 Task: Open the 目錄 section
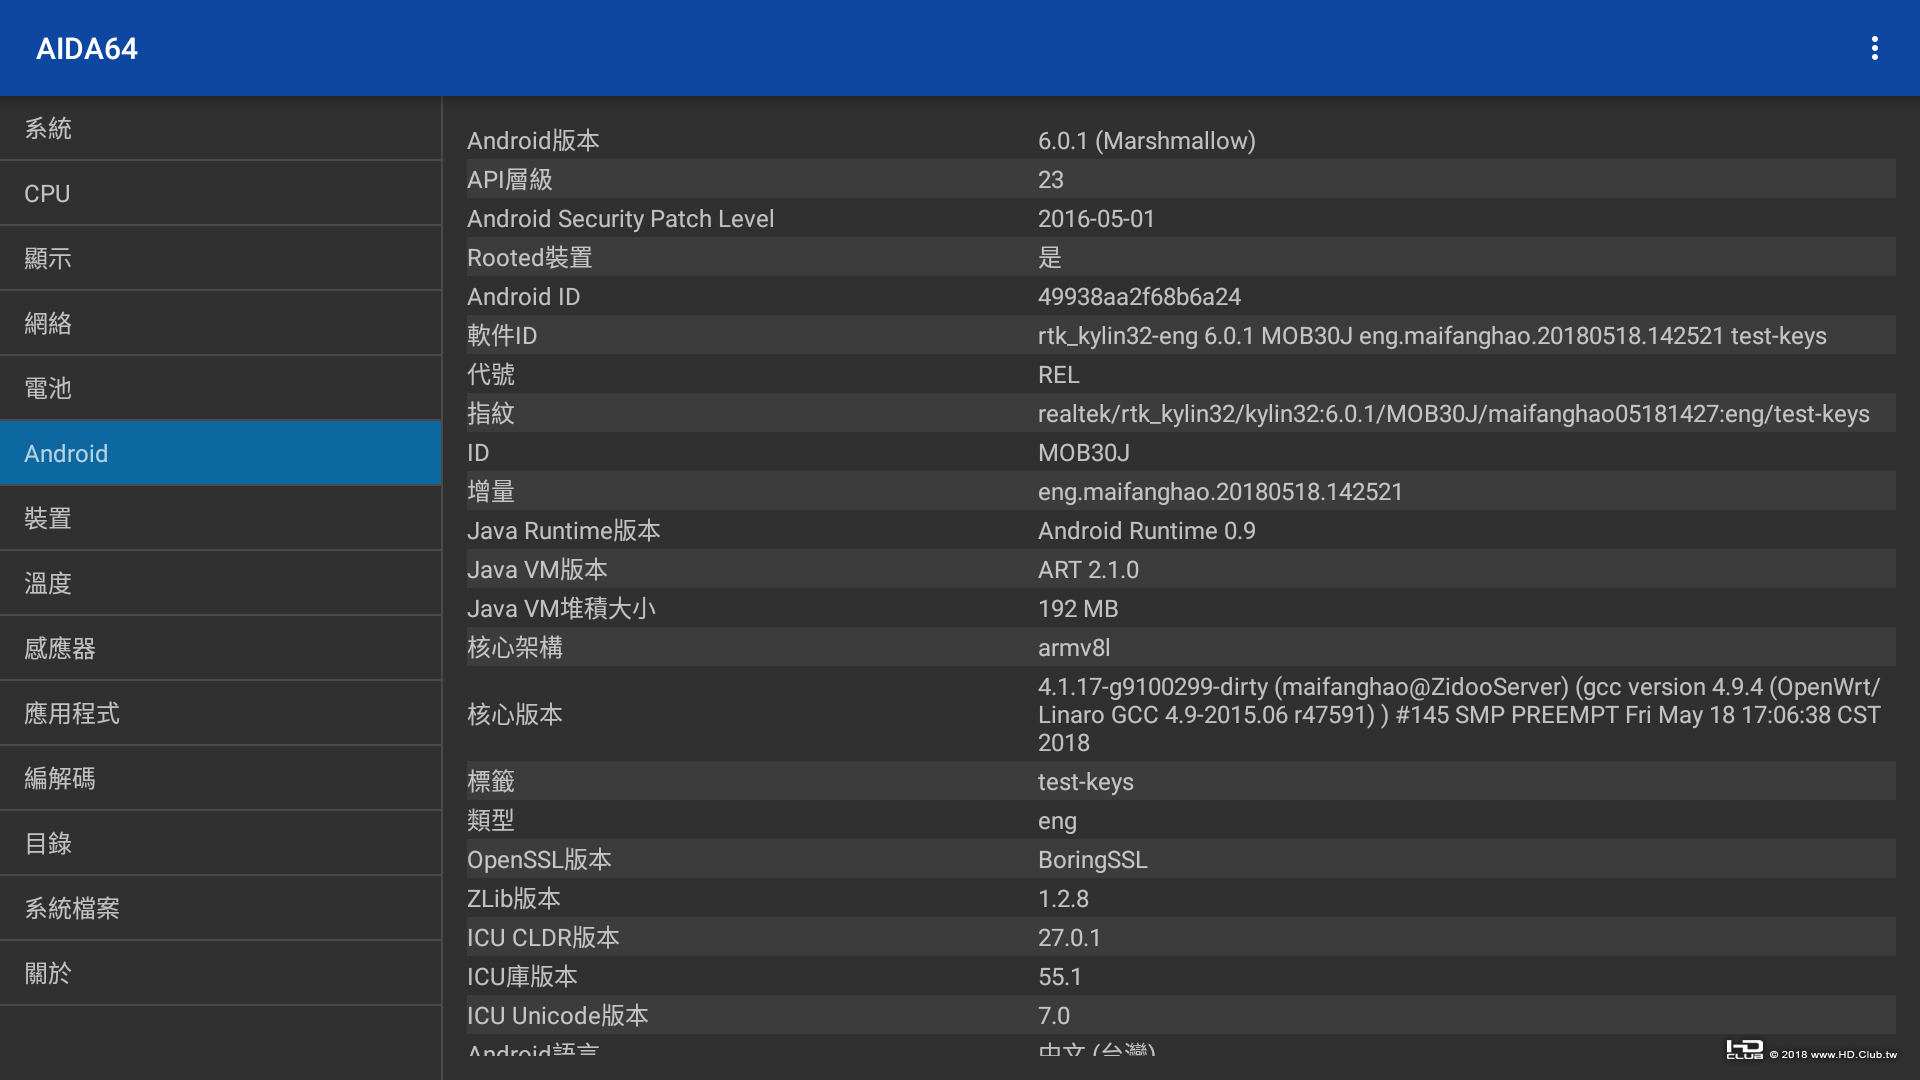[x=220, y=844]
